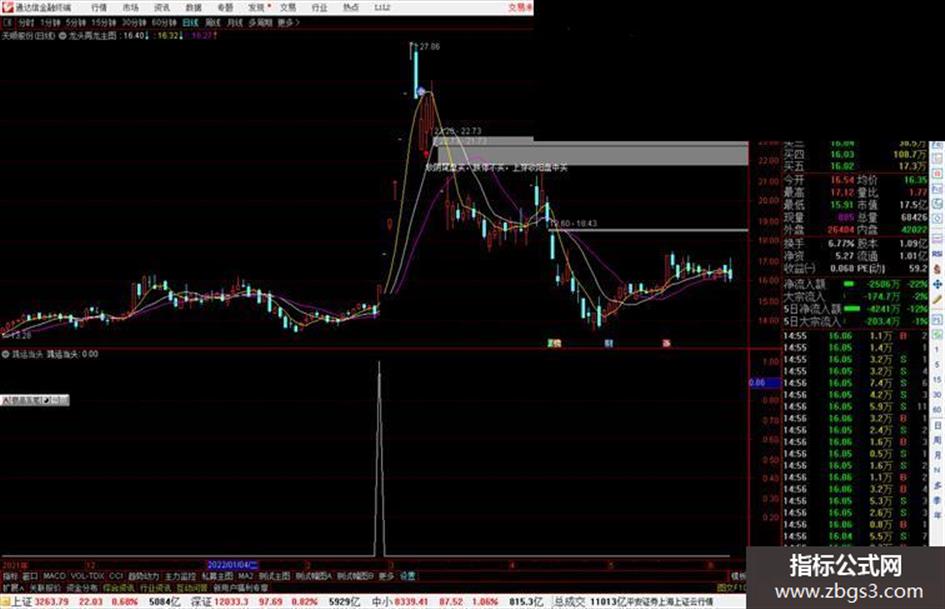
Task: Click the 上证 3263.79 index in status bar
Action: tap(40, 601)
